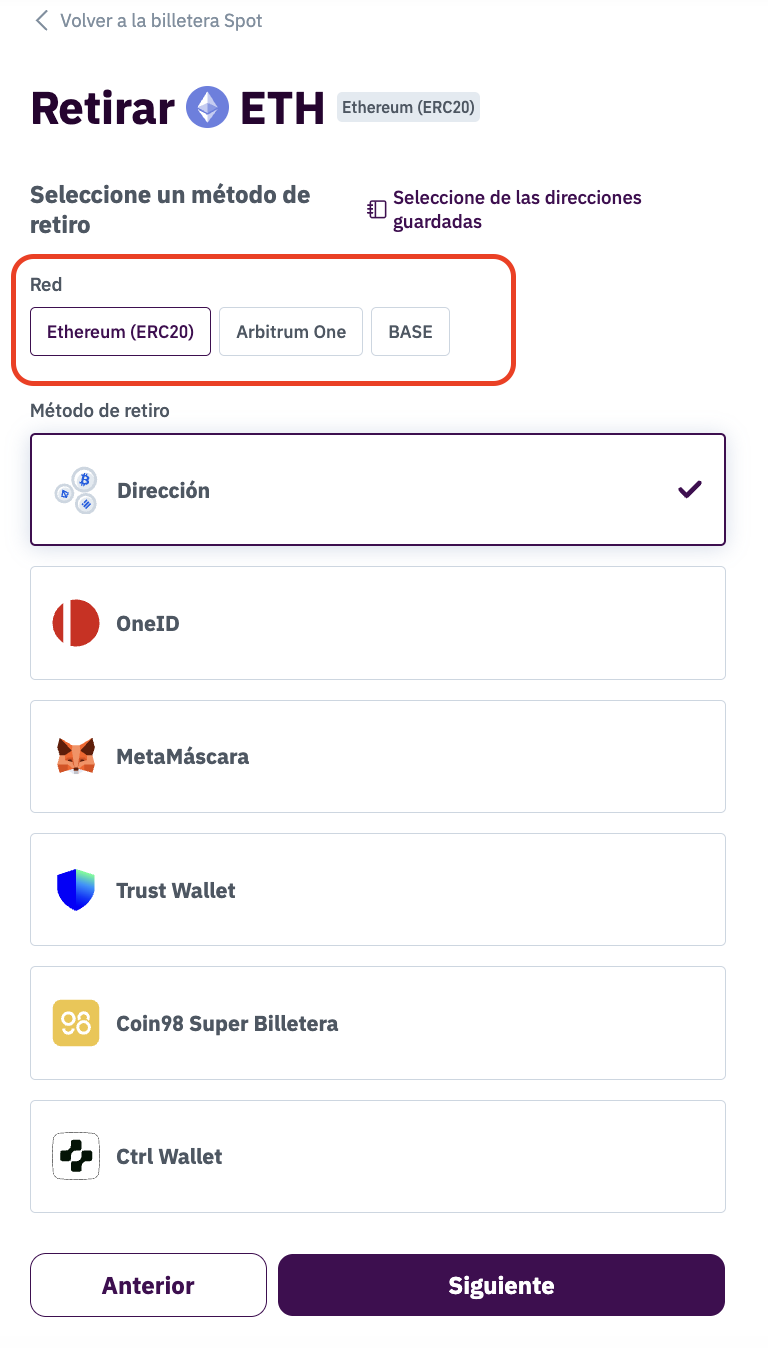
Task: Click the Ctrl Wallet logo icon
Action: pyautogui.click(x=76, y=1156)
